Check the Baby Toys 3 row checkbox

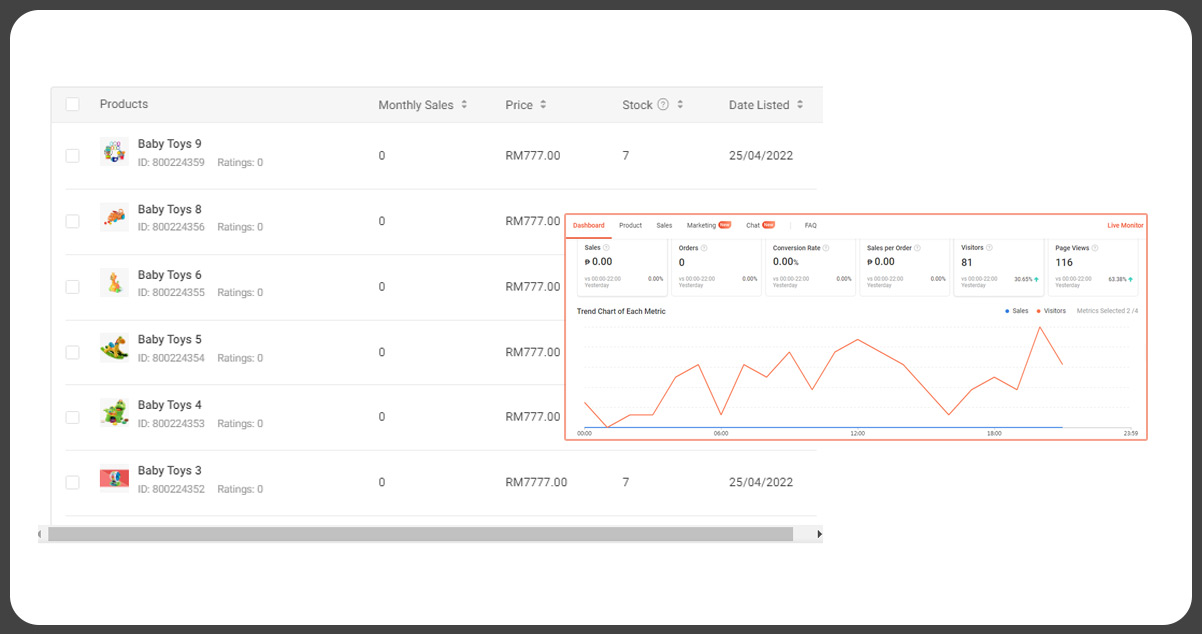pyautogui.click(x=72, y=482)
